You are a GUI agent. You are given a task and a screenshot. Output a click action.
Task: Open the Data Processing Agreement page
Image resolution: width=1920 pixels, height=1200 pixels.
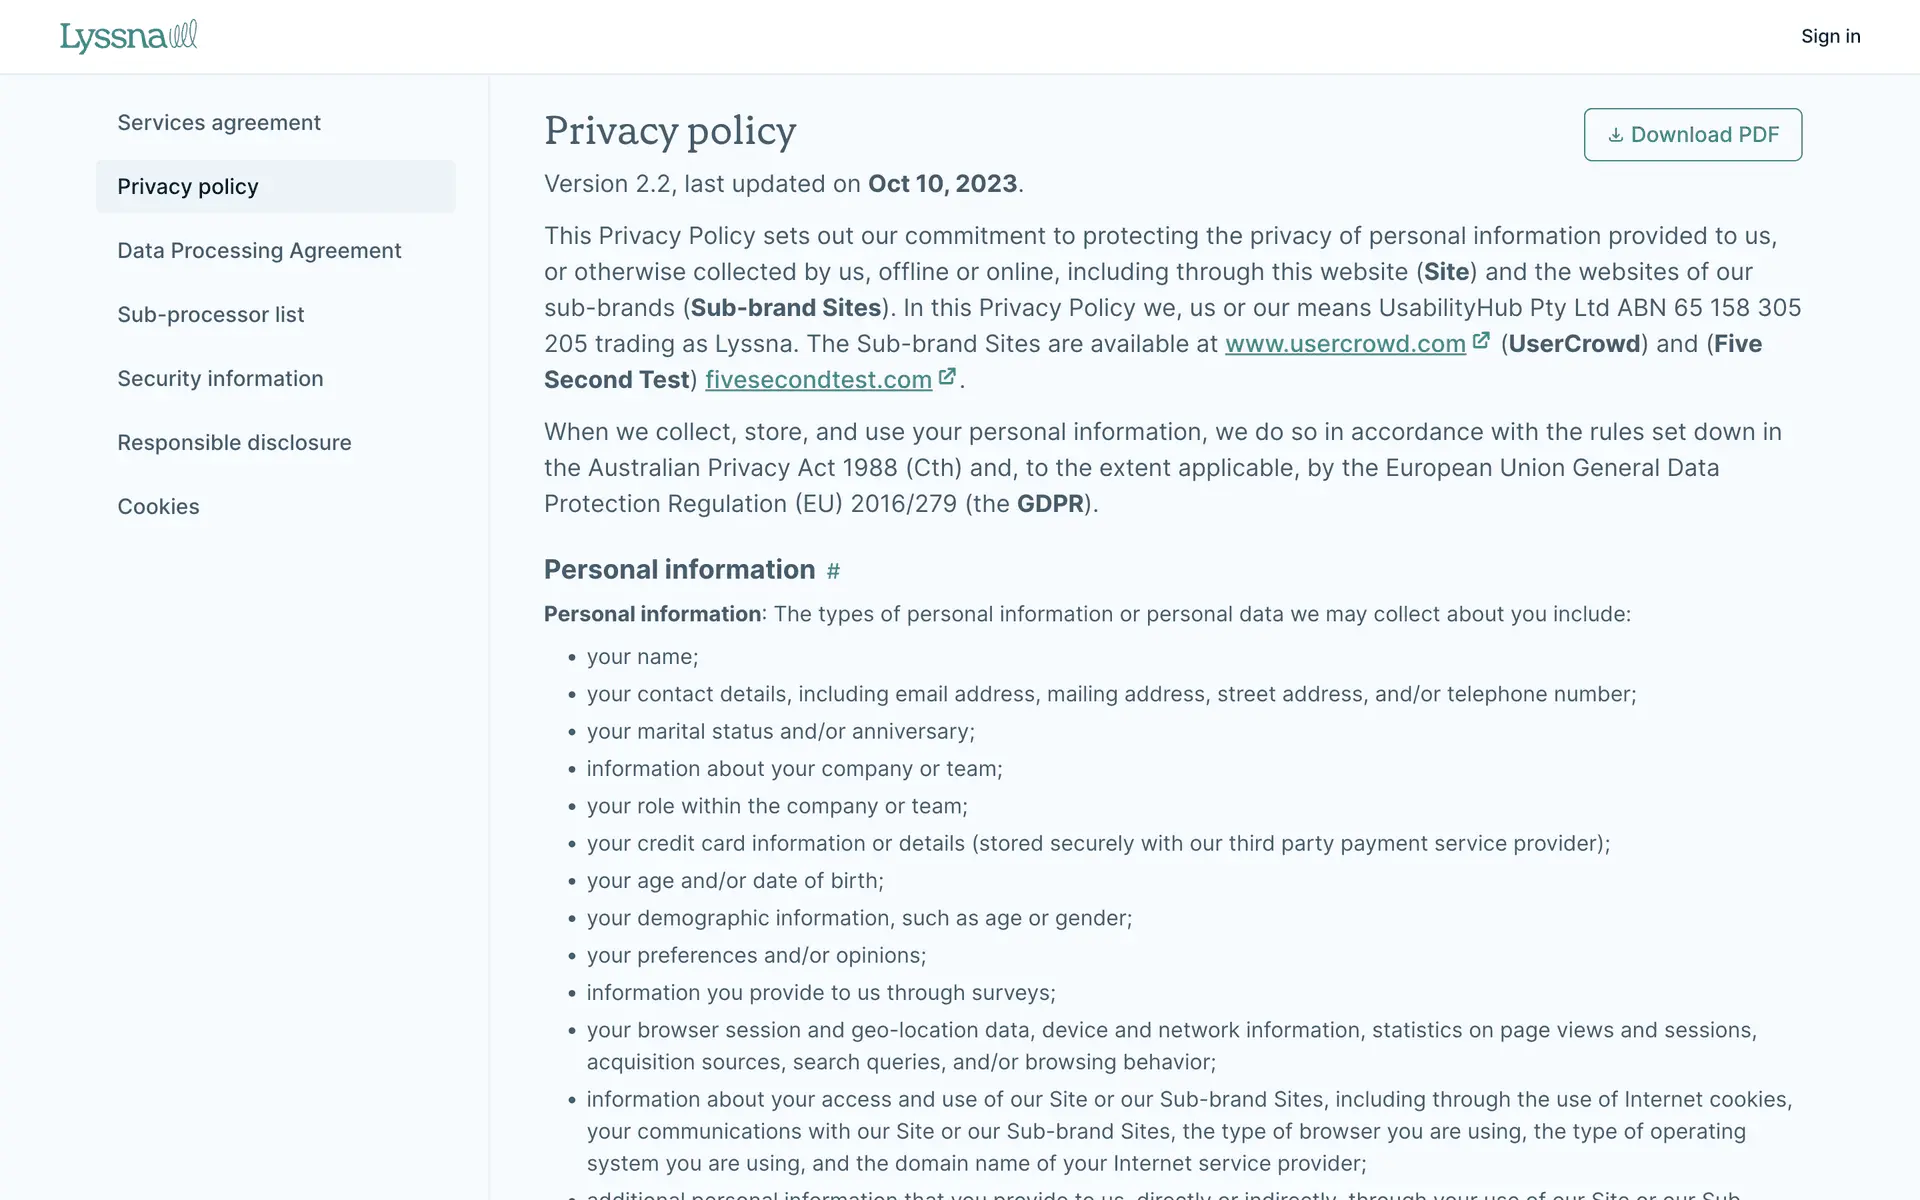[259, 251]
